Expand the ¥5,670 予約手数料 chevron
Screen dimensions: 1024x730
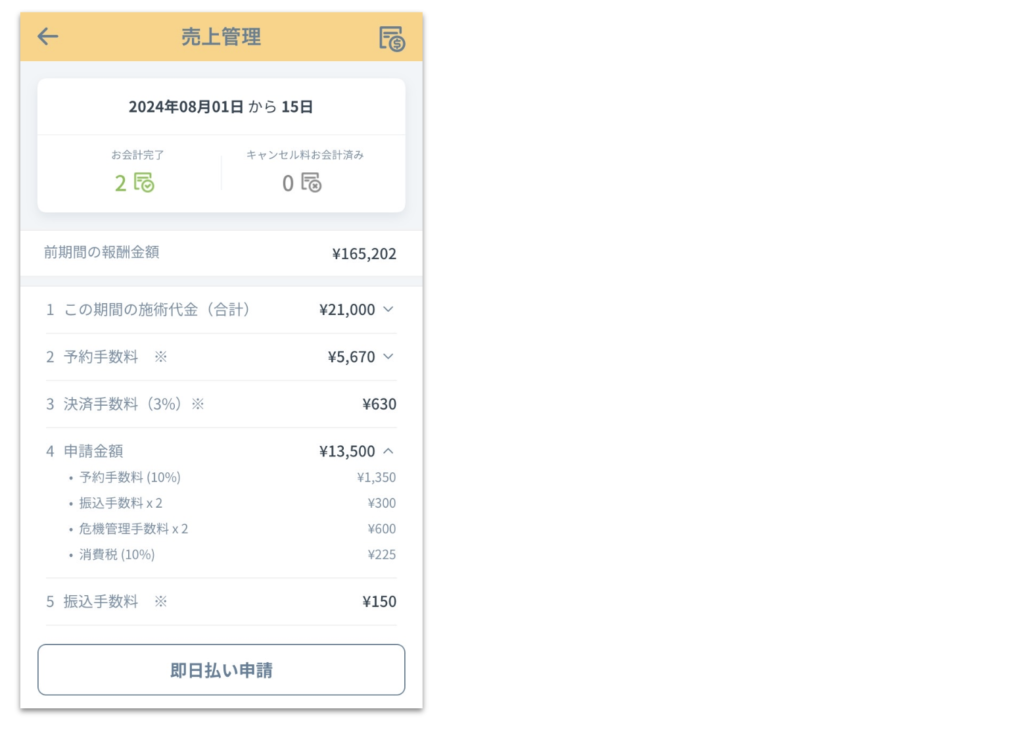[x=388, y=357]
